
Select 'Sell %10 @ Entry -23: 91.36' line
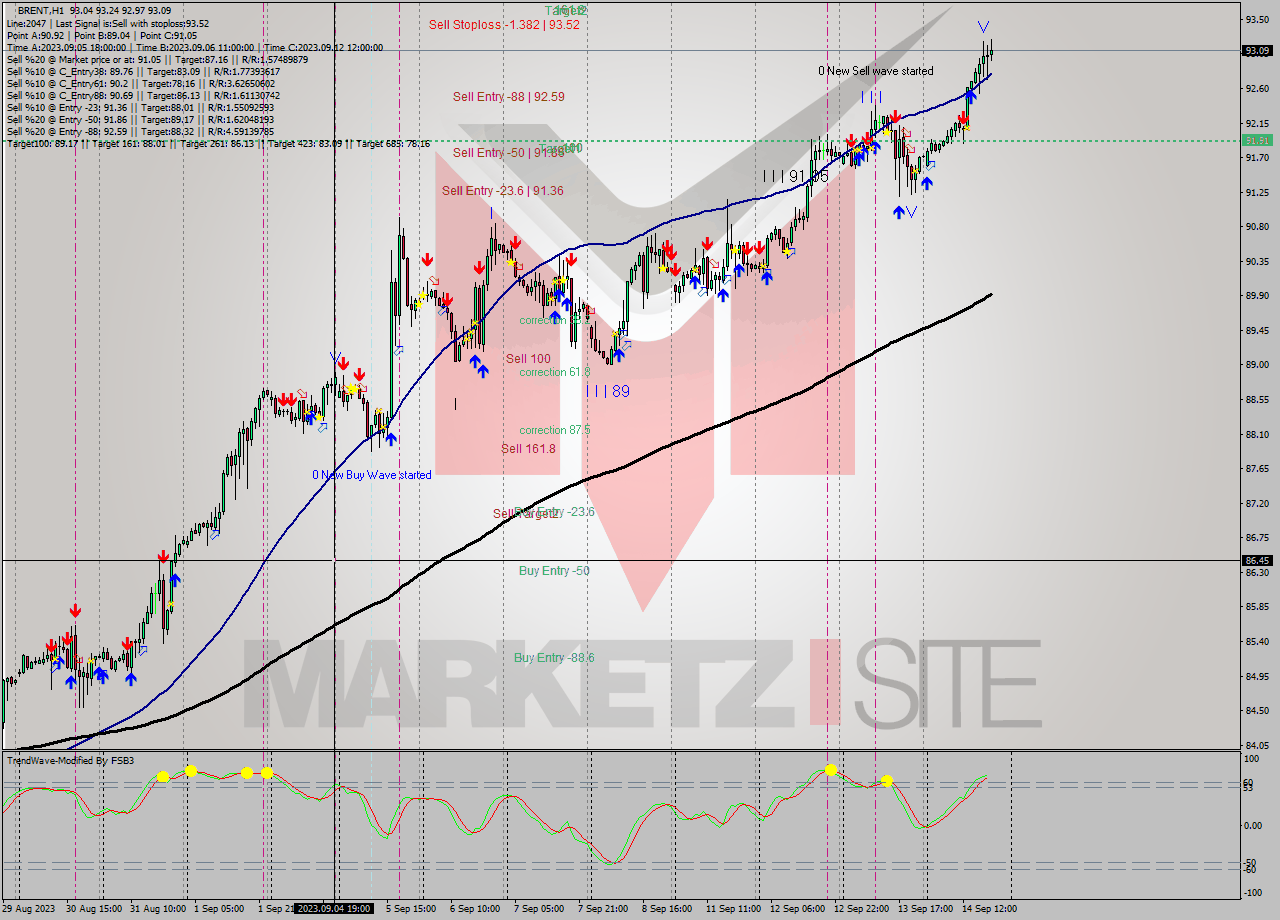(x=141, y=107)
